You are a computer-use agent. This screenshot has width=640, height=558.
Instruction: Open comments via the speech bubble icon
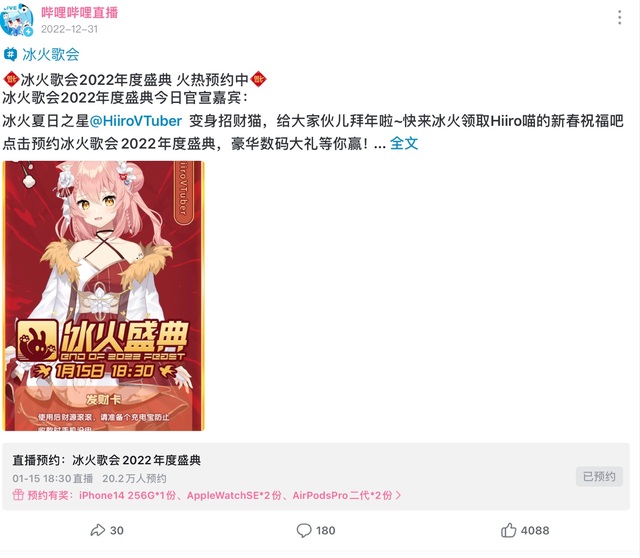(x=304, y=530)
